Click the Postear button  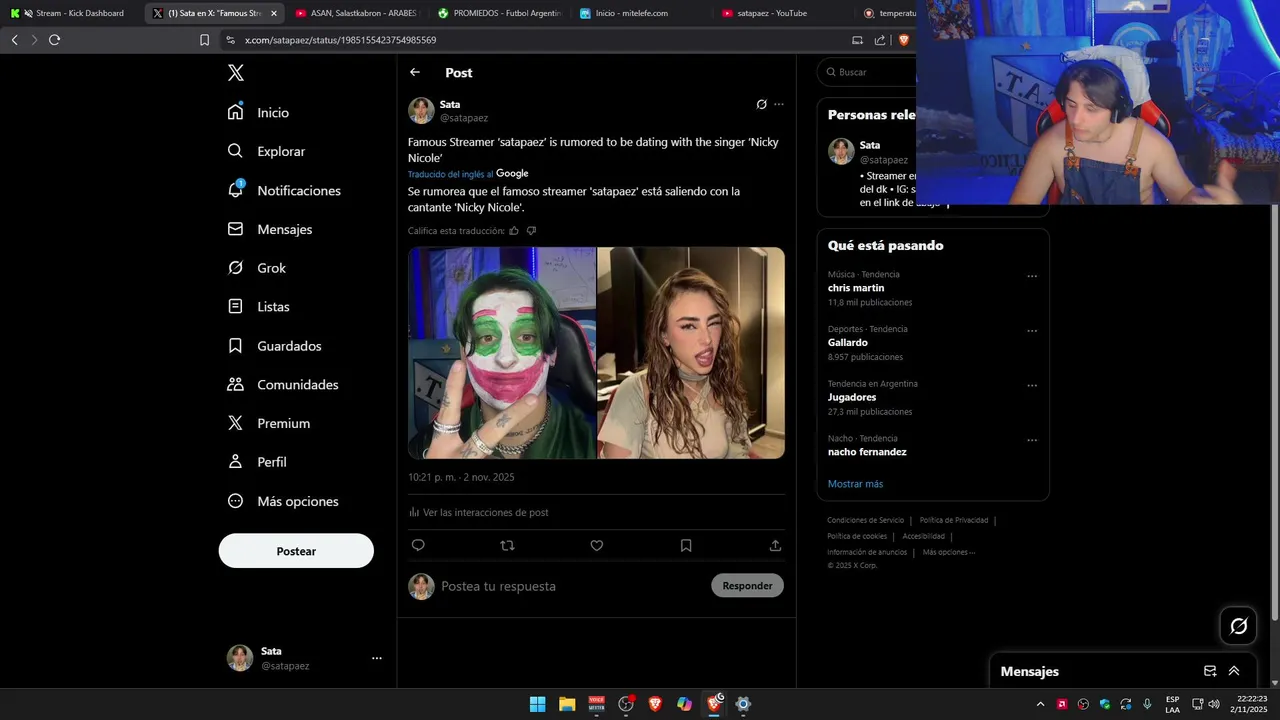tap(296, 551)
